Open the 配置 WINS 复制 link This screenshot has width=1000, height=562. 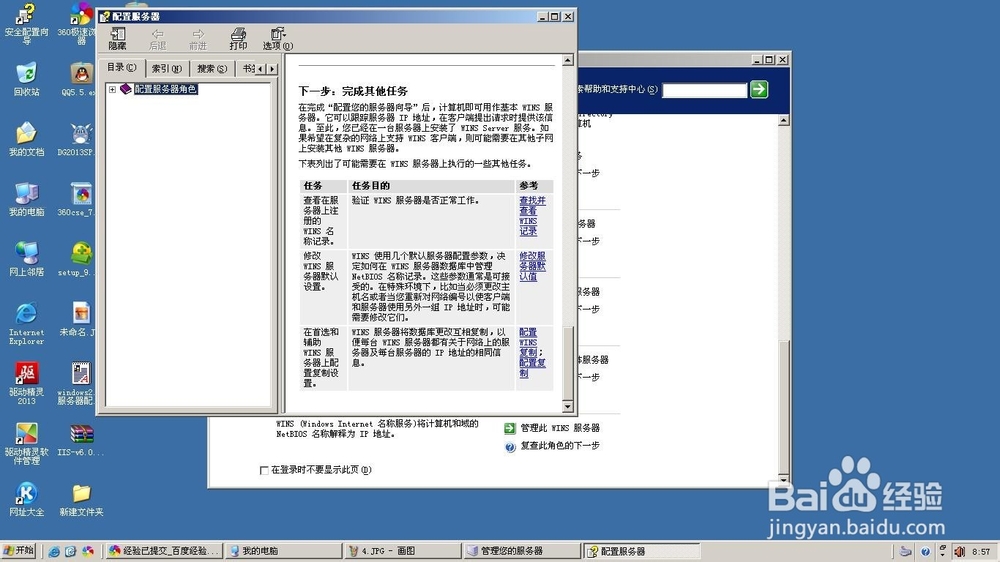click(529, 342)
